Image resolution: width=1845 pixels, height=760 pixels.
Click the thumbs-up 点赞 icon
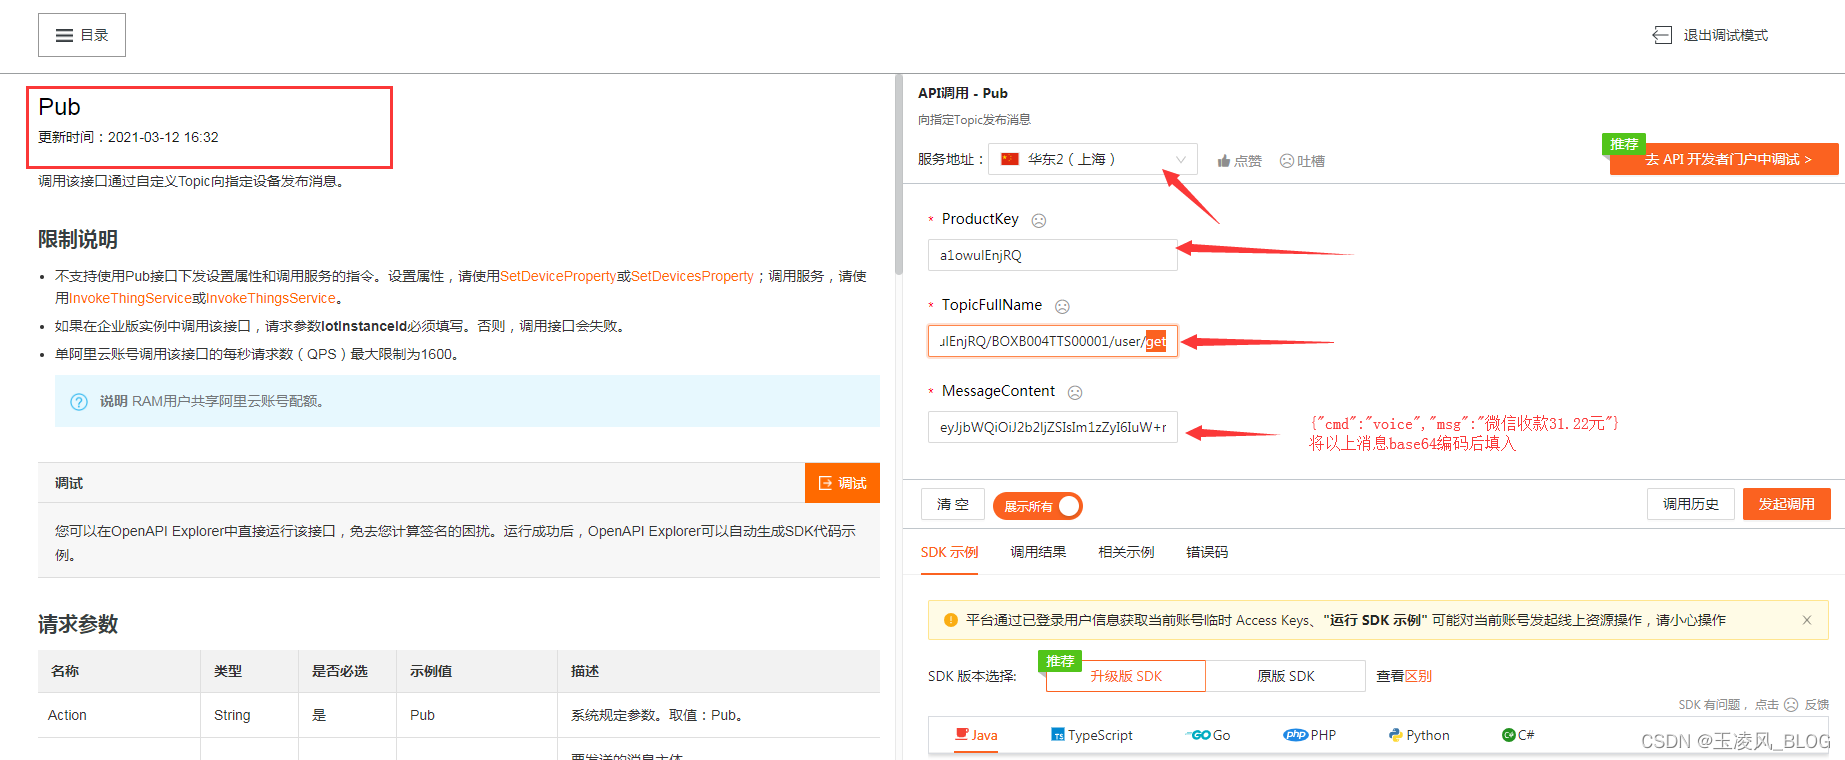pos(1223,161)
